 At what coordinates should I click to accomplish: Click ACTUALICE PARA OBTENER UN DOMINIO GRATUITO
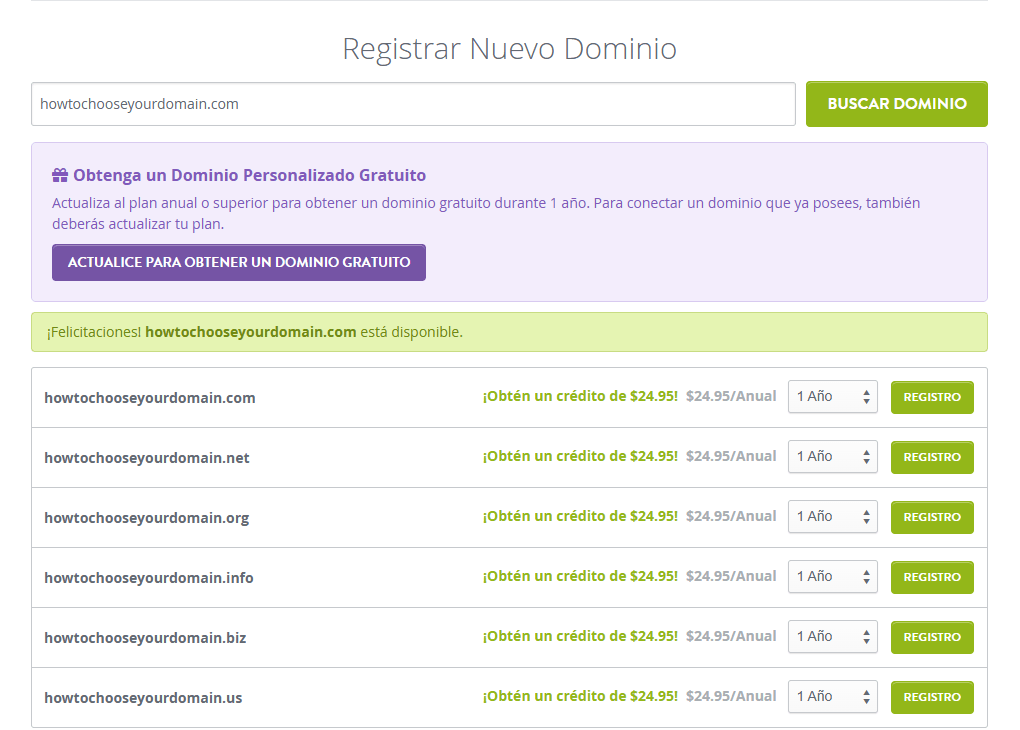[x=238, y=262]
